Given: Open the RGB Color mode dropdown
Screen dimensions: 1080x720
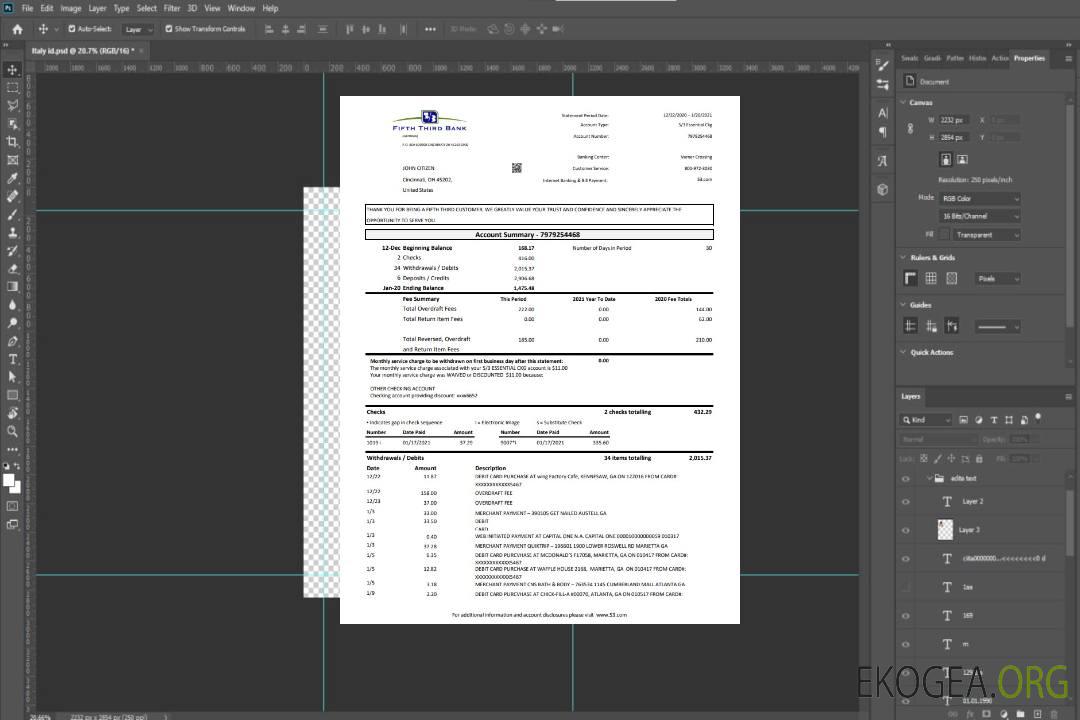Looking at the screenshot, I should [980, 198].
